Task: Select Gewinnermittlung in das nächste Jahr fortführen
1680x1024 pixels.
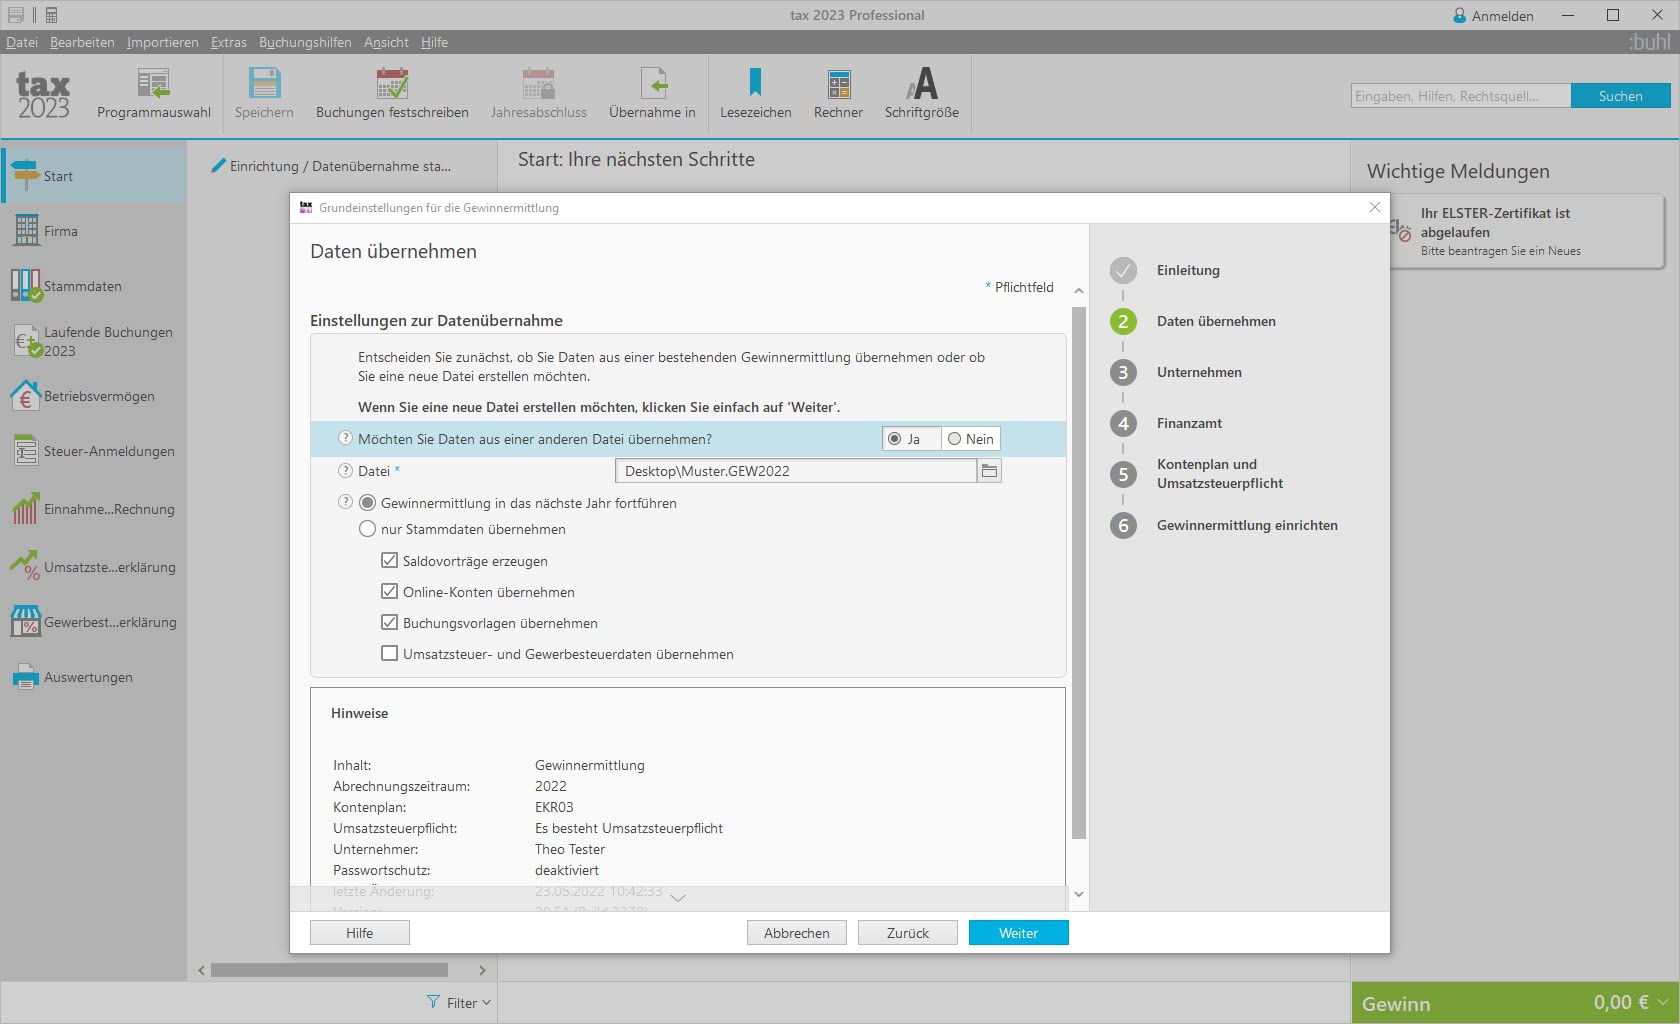Action: 368,503
